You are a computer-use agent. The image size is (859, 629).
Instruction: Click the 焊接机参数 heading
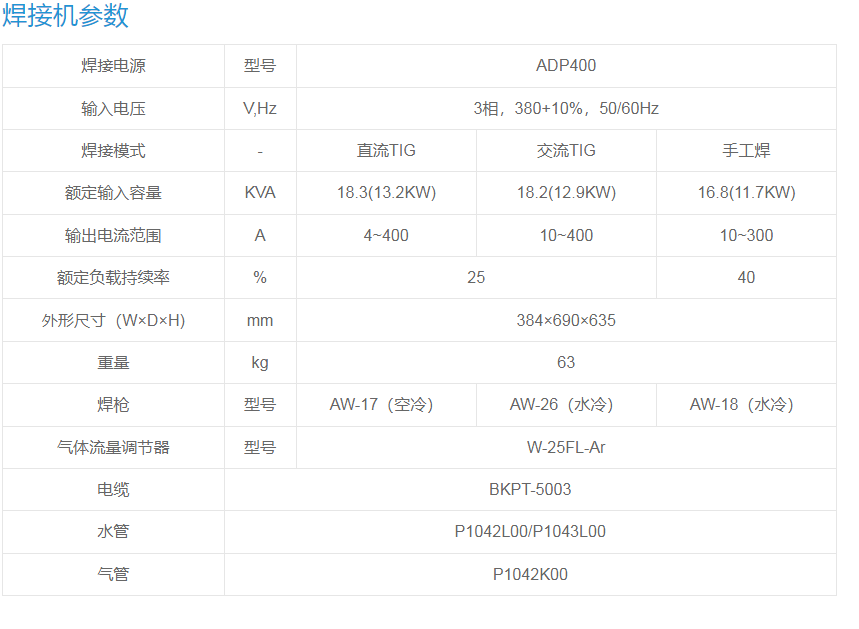click(66, 17)
